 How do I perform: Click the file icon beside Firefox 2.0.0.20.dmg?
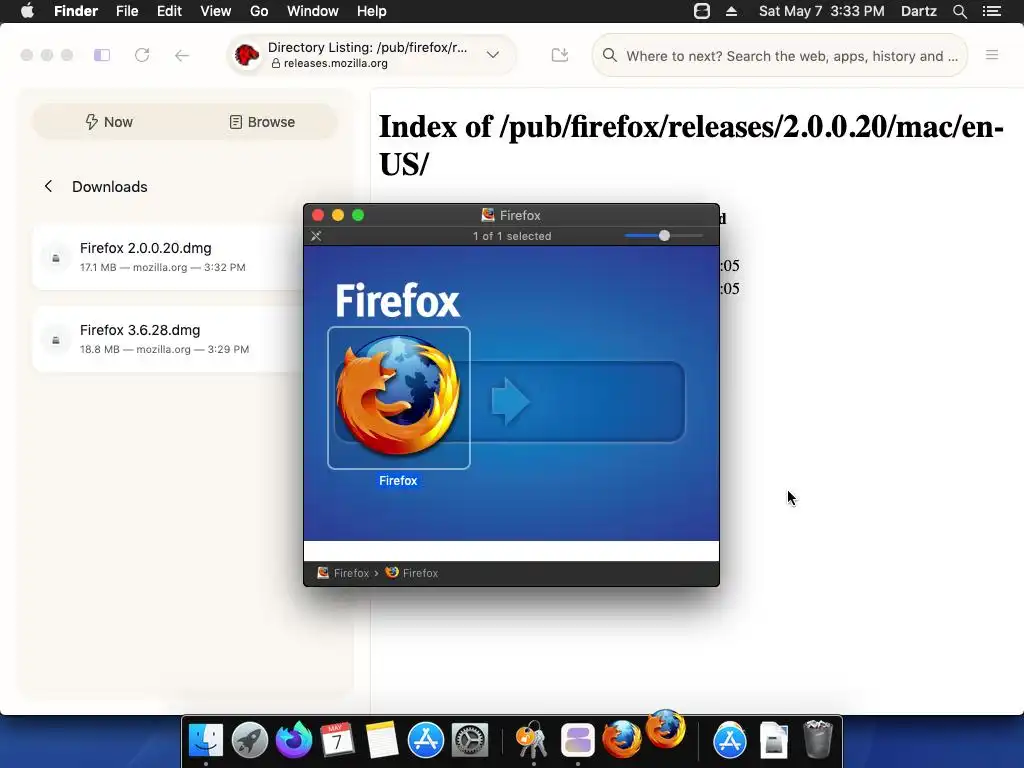pyautogui.click(x=56, y=258)
